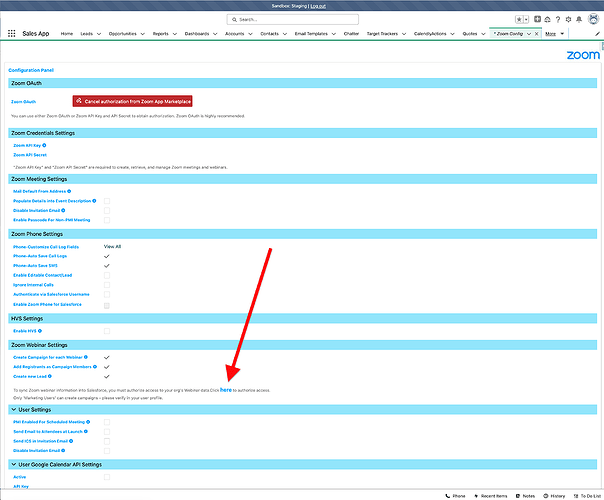Image resolution: width=604 pixels, height=500 pixels.
Task: Click the Zoom logo
Action: (x=583, y=55)
